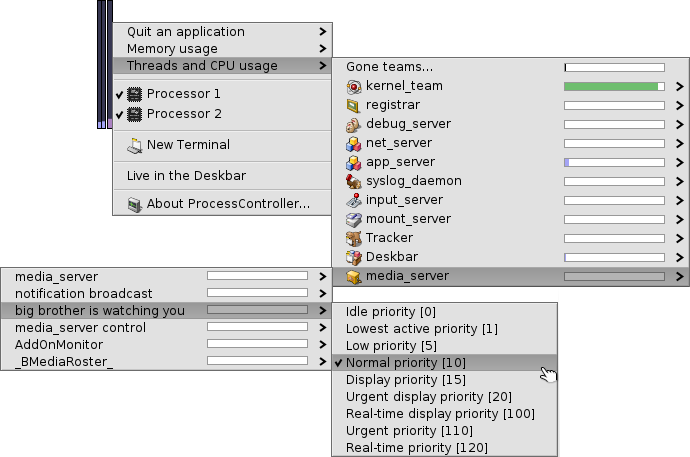Click the net_server cubes icon
690x457 pixels.
[x=353, y=143]
